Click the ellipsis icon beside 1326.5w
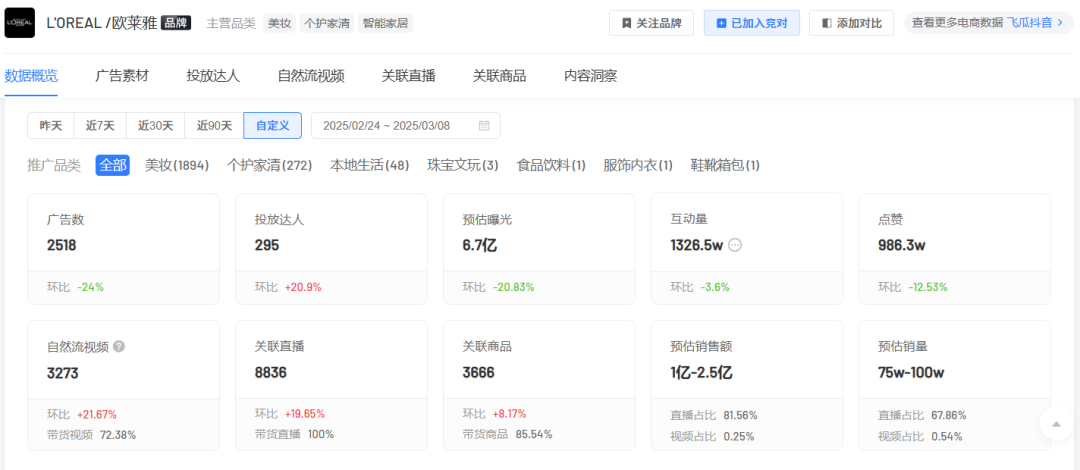Viewport: 1080px width, 470px height. click(735, 245)
